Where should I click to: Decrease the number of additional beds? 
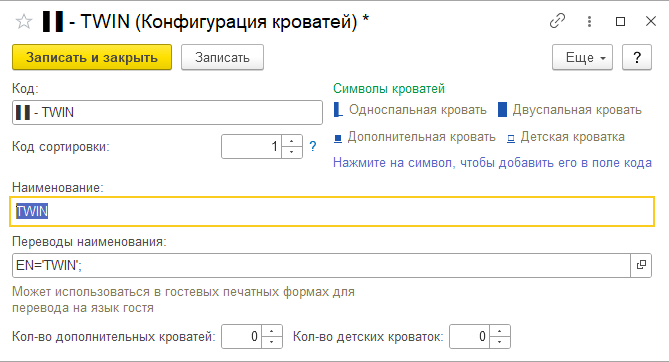pos(272,342)
